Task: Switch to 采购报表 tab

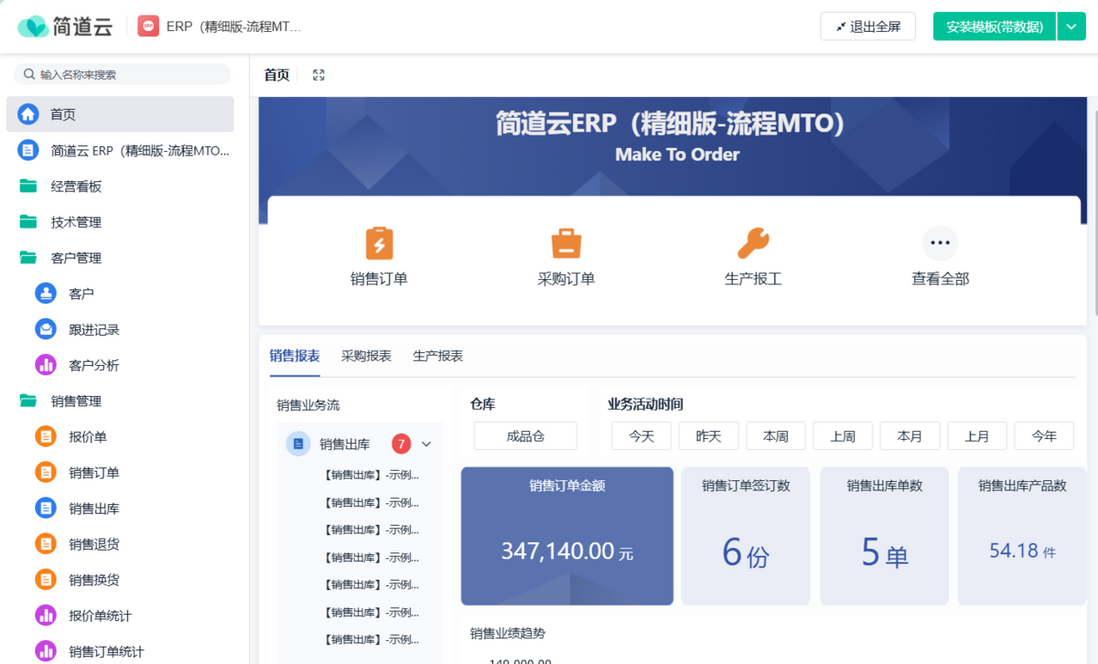Action: 366,356
